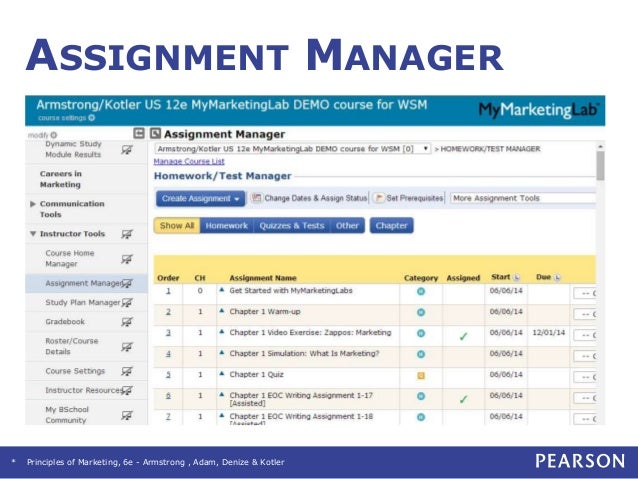
Task: Click category icon for Get Started with MyMarketingLabs
Action: click(x=421, y=291)
